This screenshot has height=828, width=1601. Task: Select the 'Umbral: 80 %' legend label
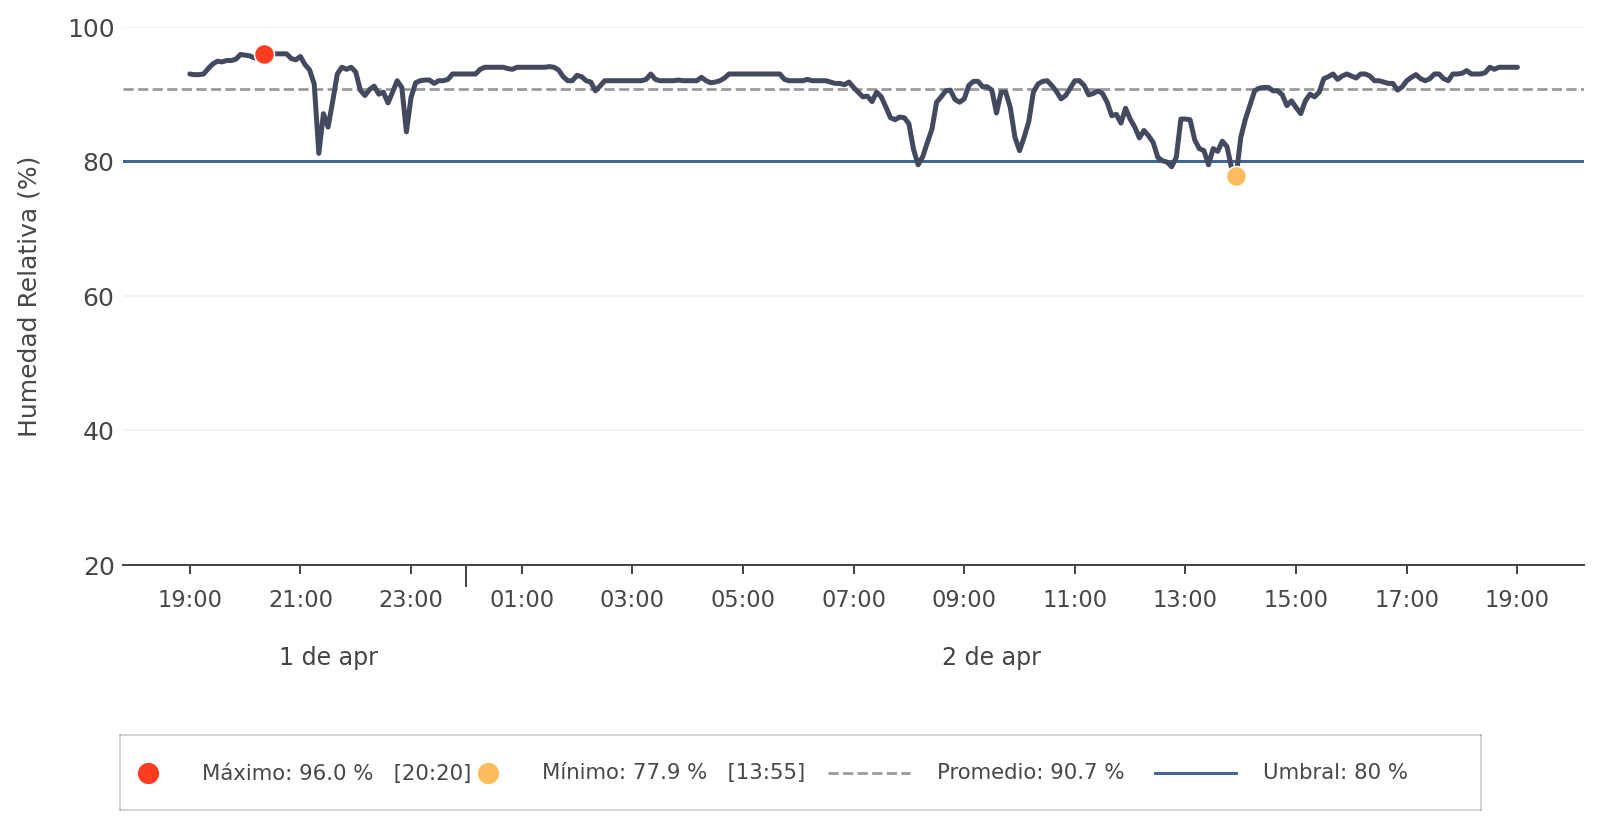pos(1335,773)
